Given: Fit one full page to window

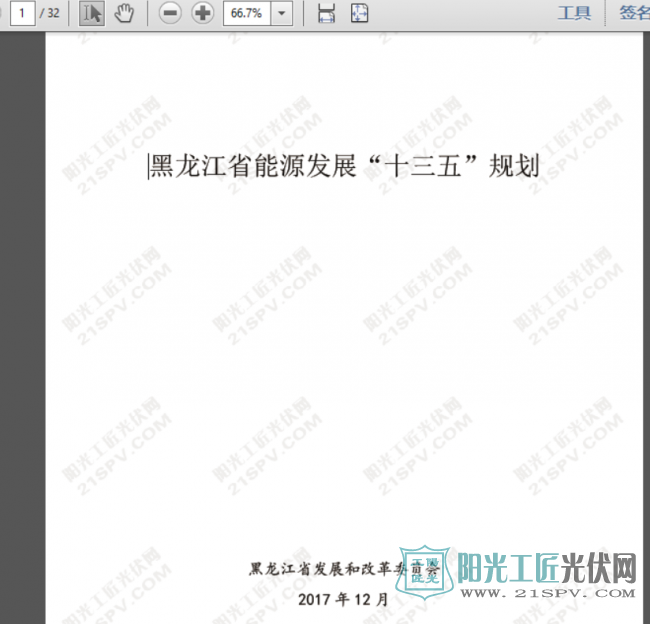Looking at the screenshot, I should point(359,13).
